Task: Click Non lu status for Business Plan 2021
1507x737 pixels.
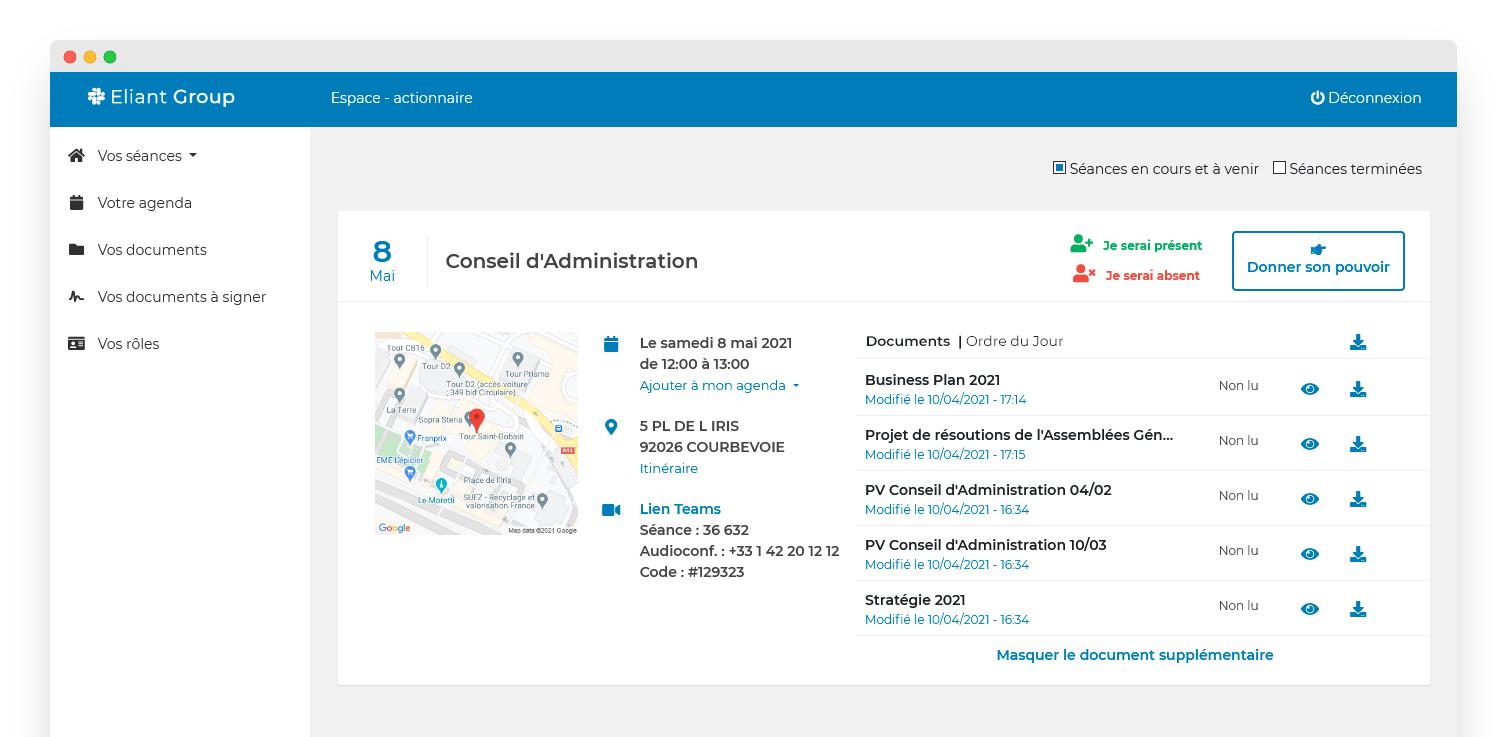Action: tap(1238, 385)
